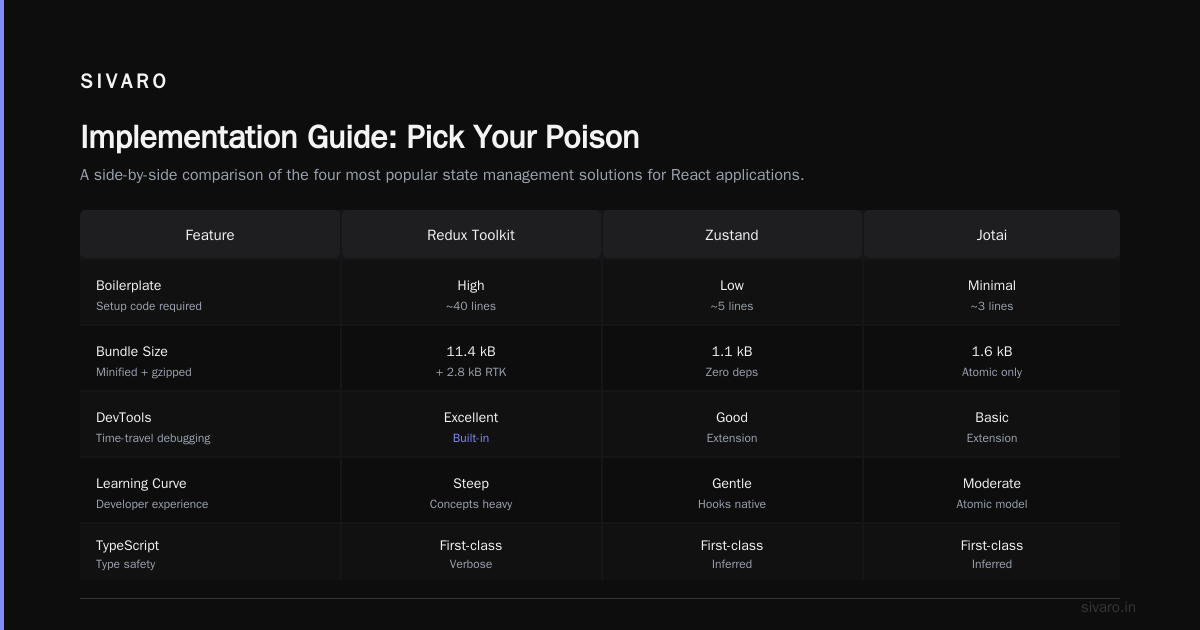Select the 1.6 kB Jotai bundle cell
The image size is (1200, 630).
[992, 360]
